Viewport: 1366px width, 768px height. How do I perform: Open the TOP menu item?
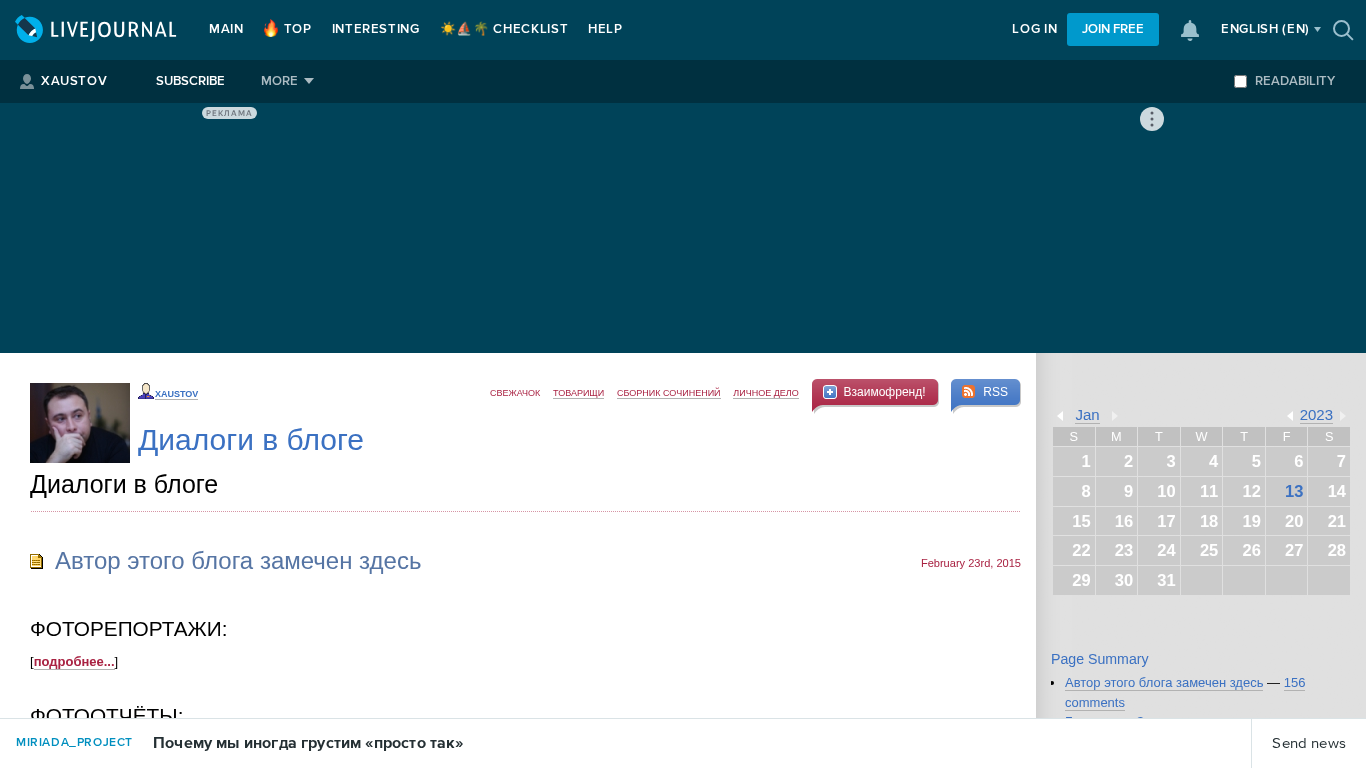[x=287, y=29]
